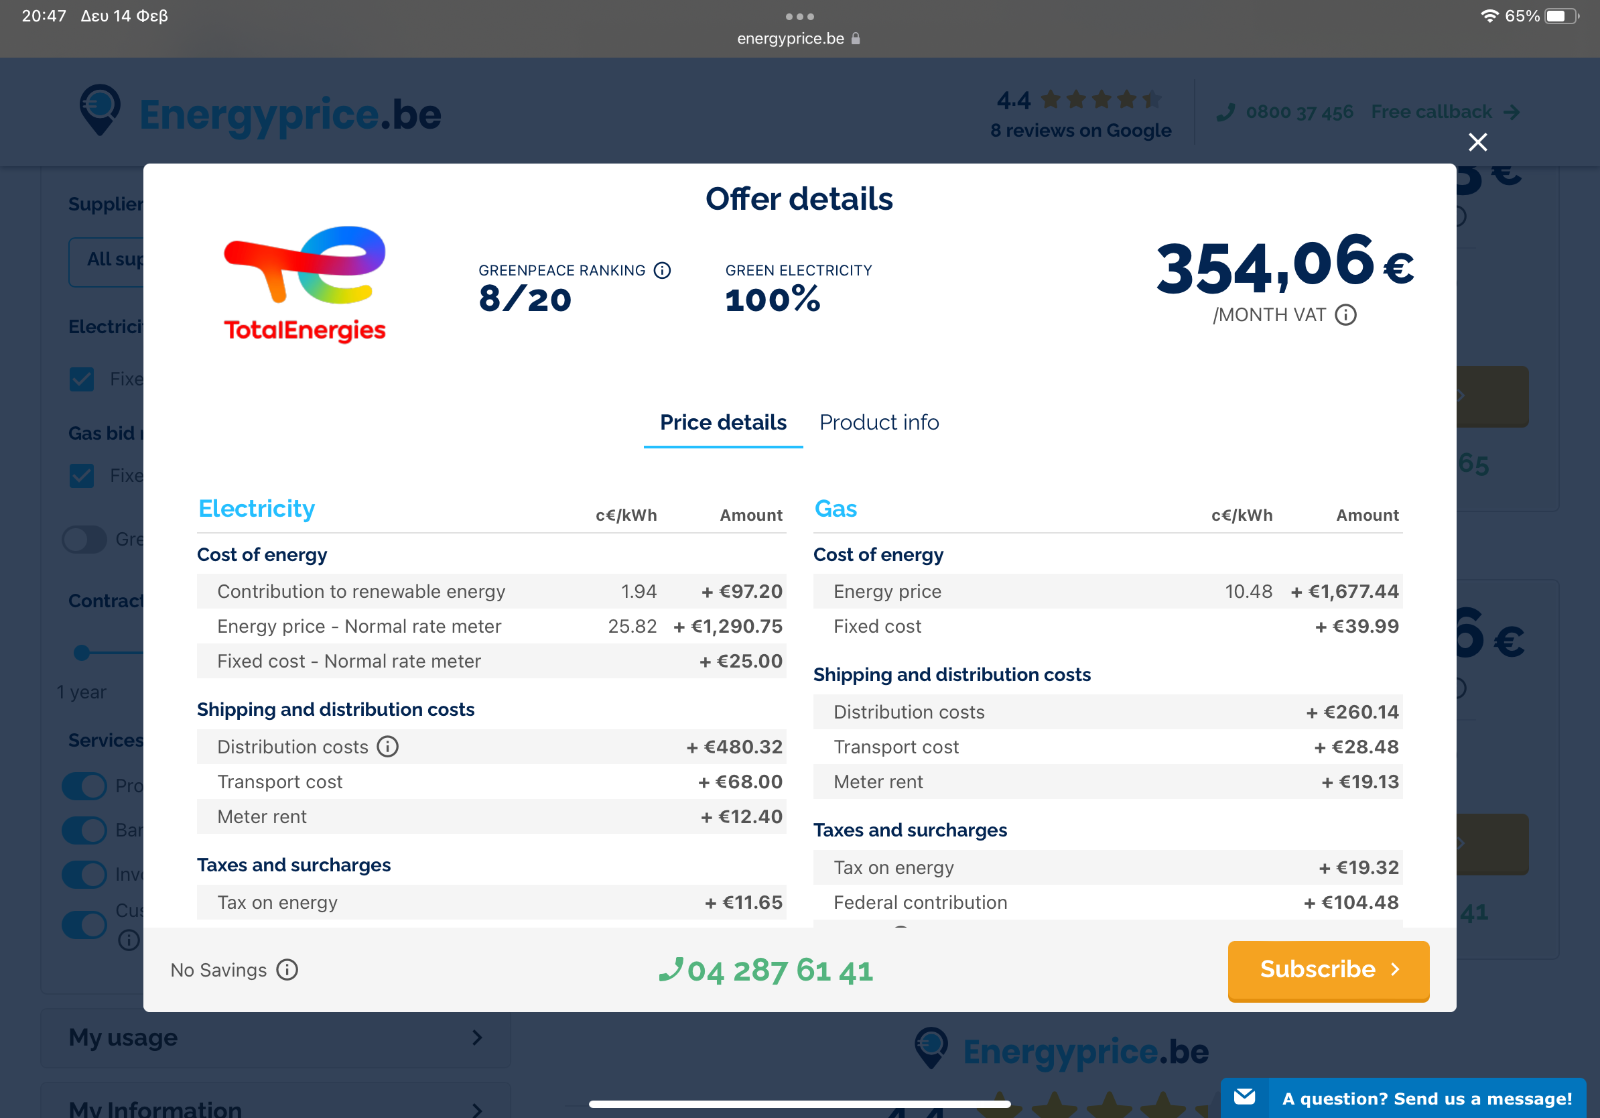
Task: Select gas Fixed cost €39.99 row
Action: tap(1107, 626)
